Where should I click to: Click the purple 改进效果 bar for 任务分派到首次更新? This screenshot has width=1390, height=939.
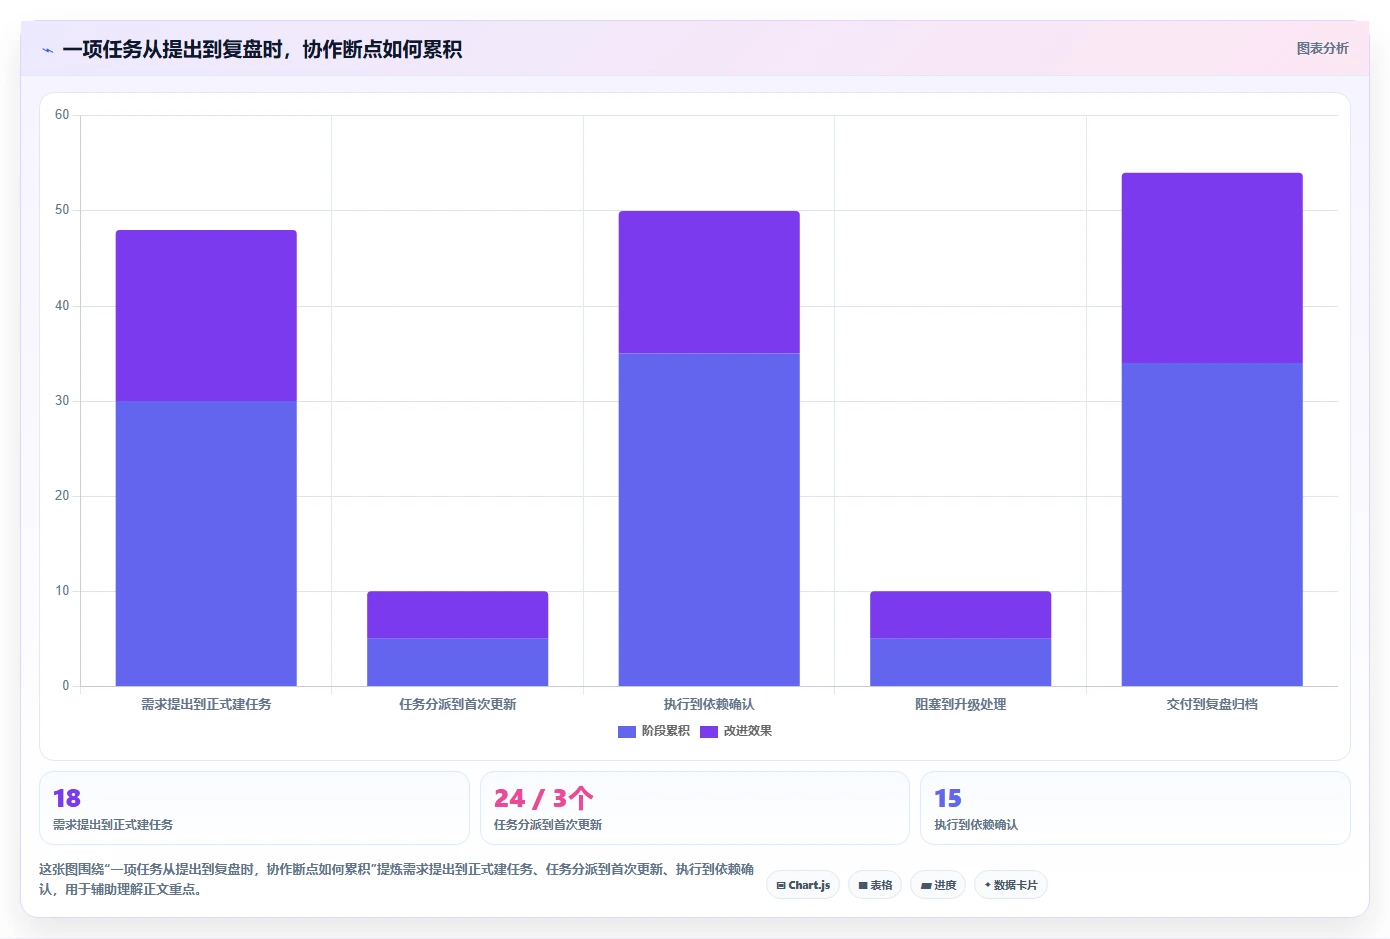(458, 614)
